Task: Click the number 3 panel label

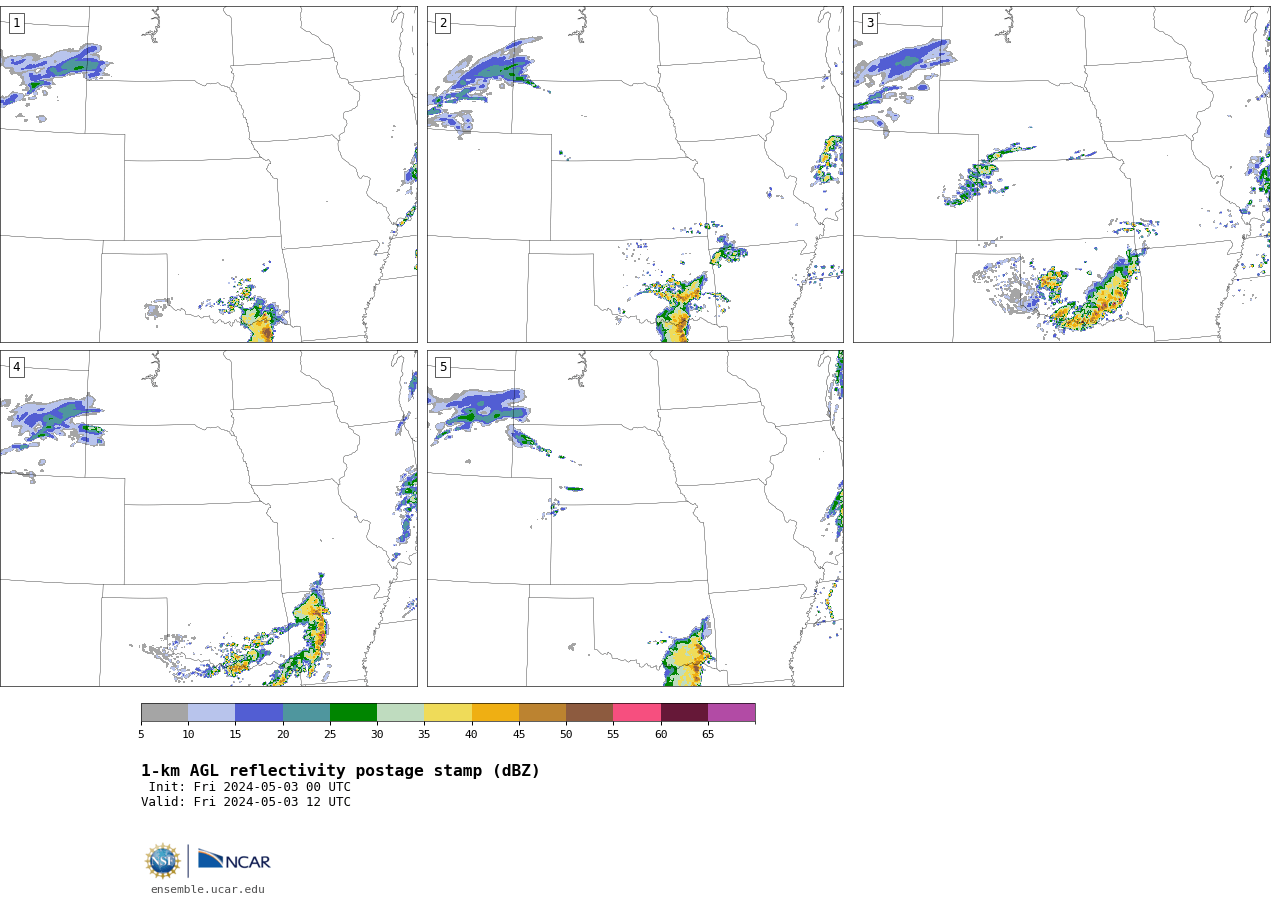Action: tap(870, 23)
